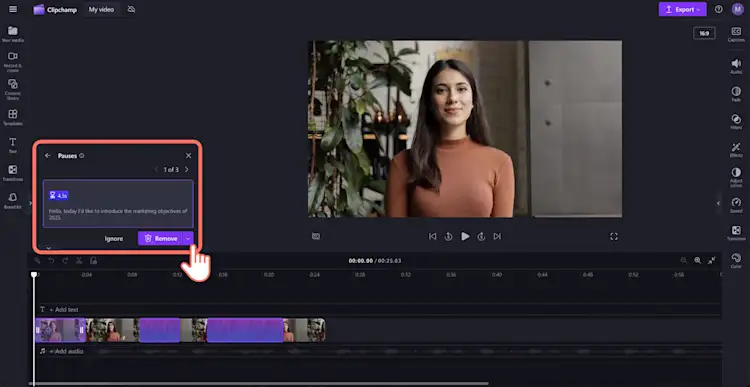Rewind five seconds
The height and width of the screenshot is (387, 750).
coord(448,236)
